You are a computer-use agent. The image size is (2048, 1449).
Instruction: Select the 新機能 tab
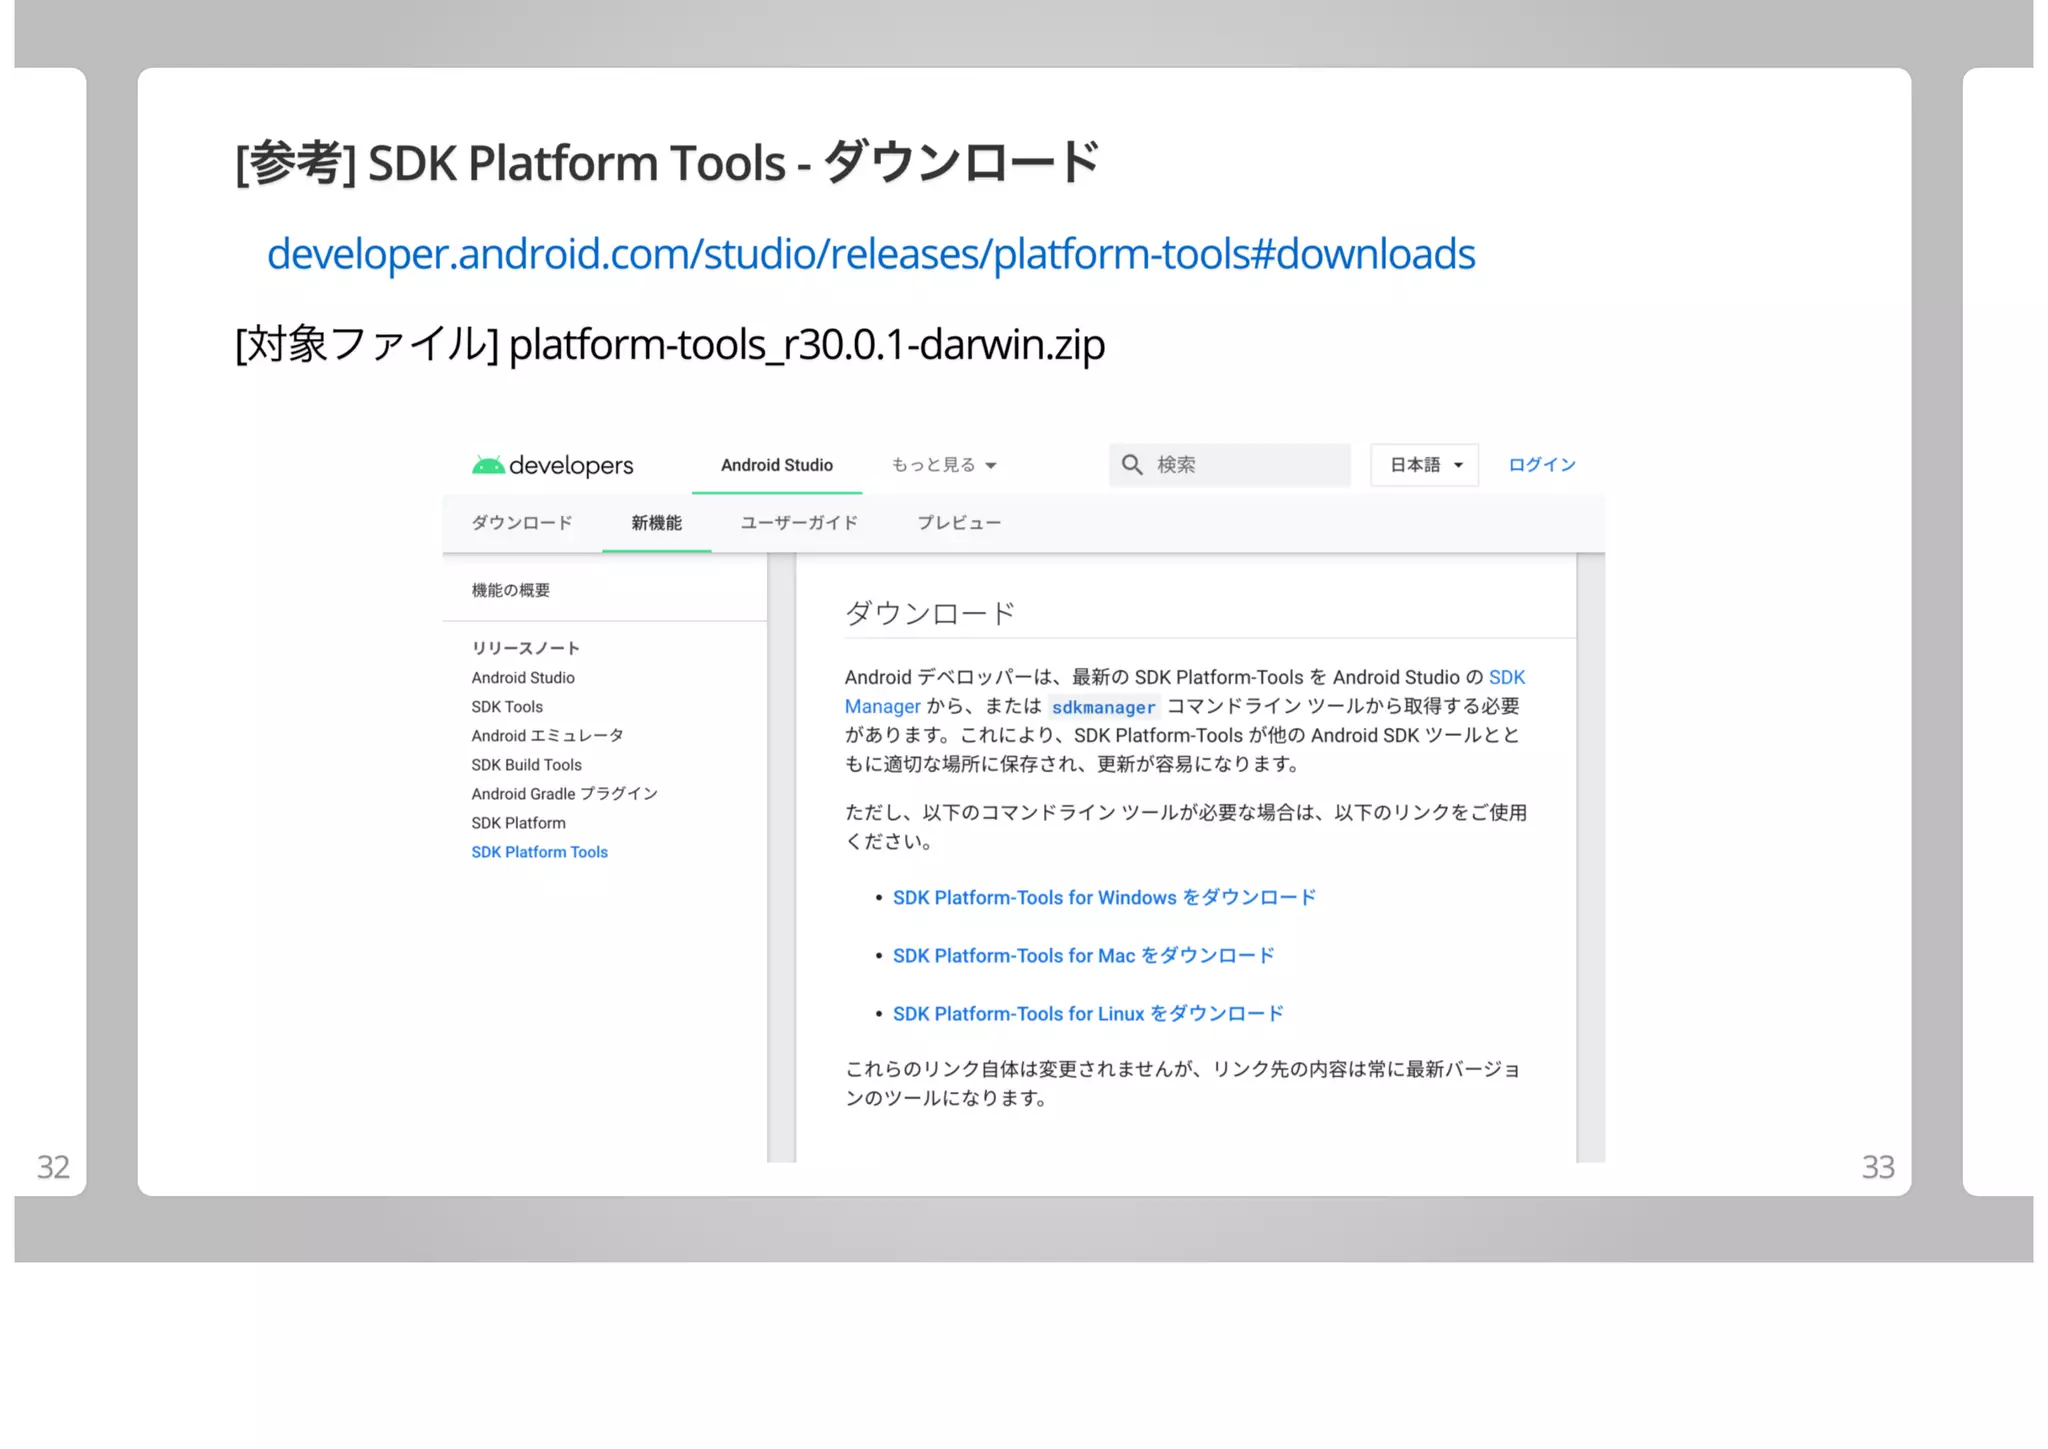pos(656,523)
